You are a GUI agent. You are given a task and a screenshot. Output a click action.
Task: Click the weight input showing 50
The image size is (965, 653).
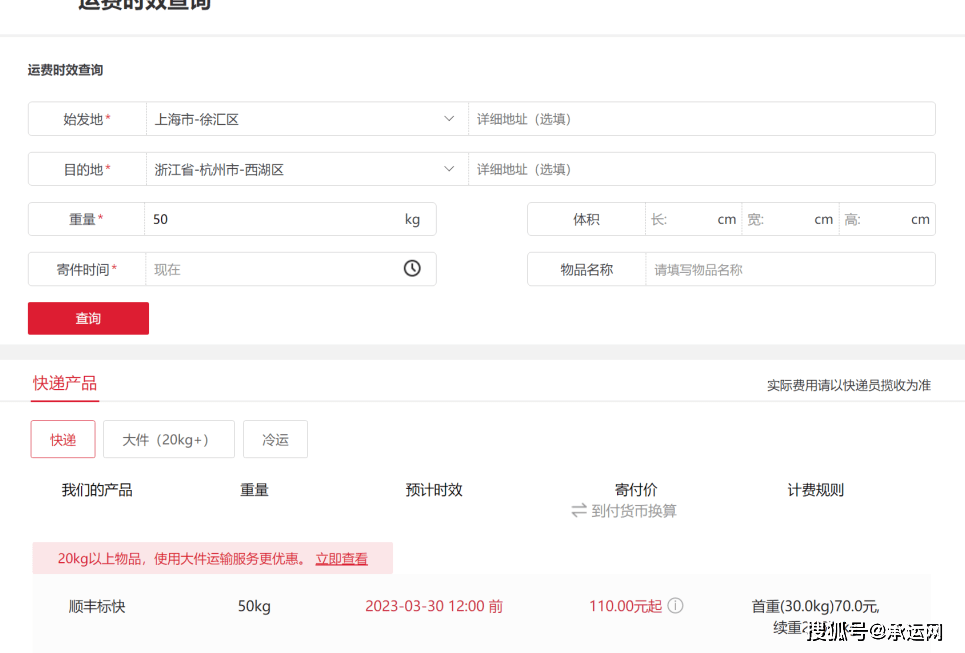point(270,219)
